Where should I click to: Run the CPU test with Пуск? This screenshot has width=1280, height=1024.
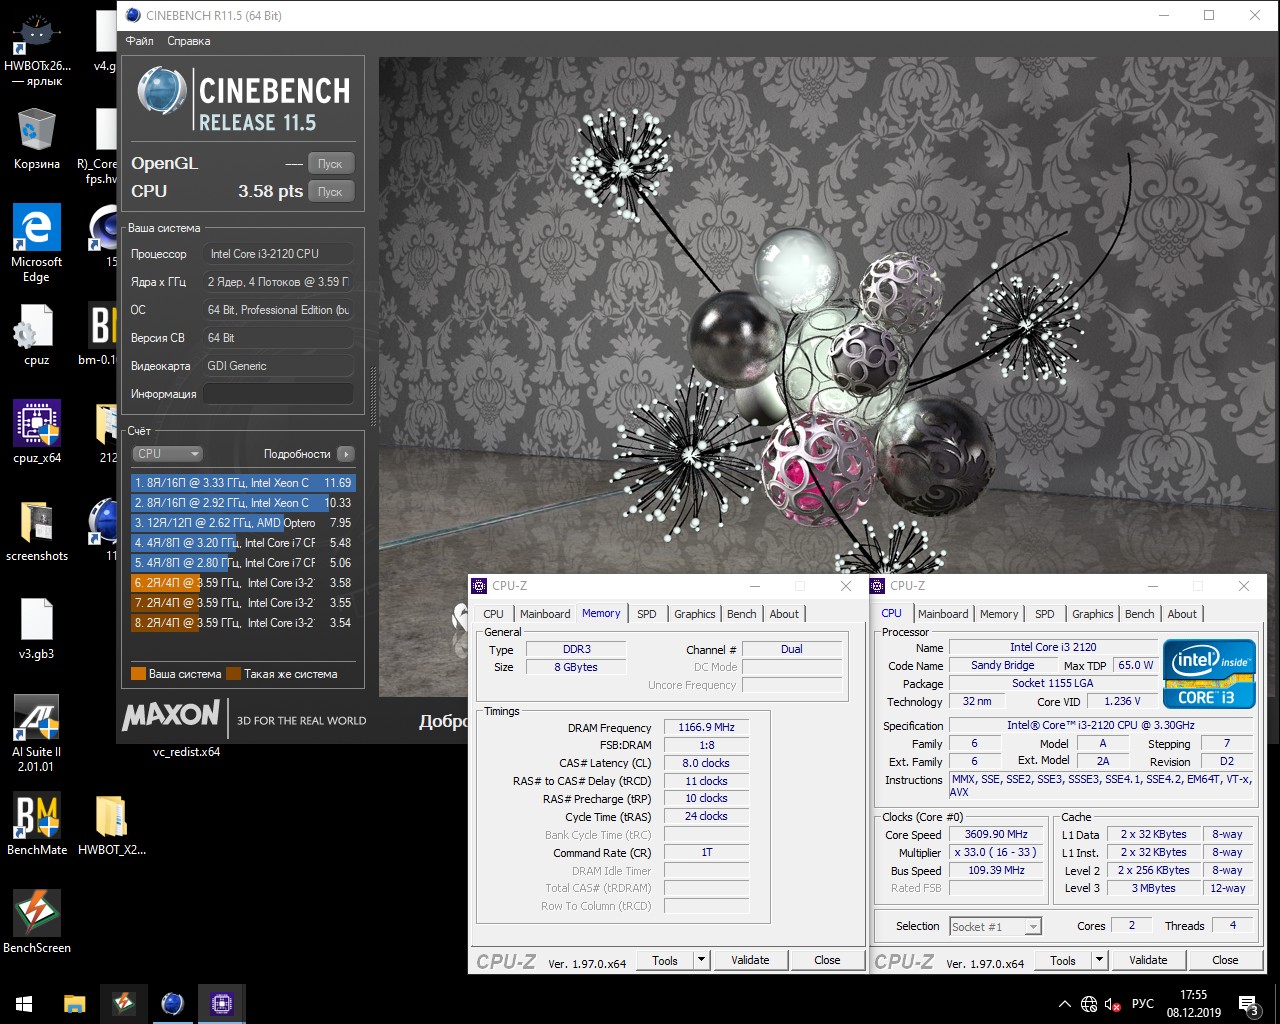click(330, 192)
